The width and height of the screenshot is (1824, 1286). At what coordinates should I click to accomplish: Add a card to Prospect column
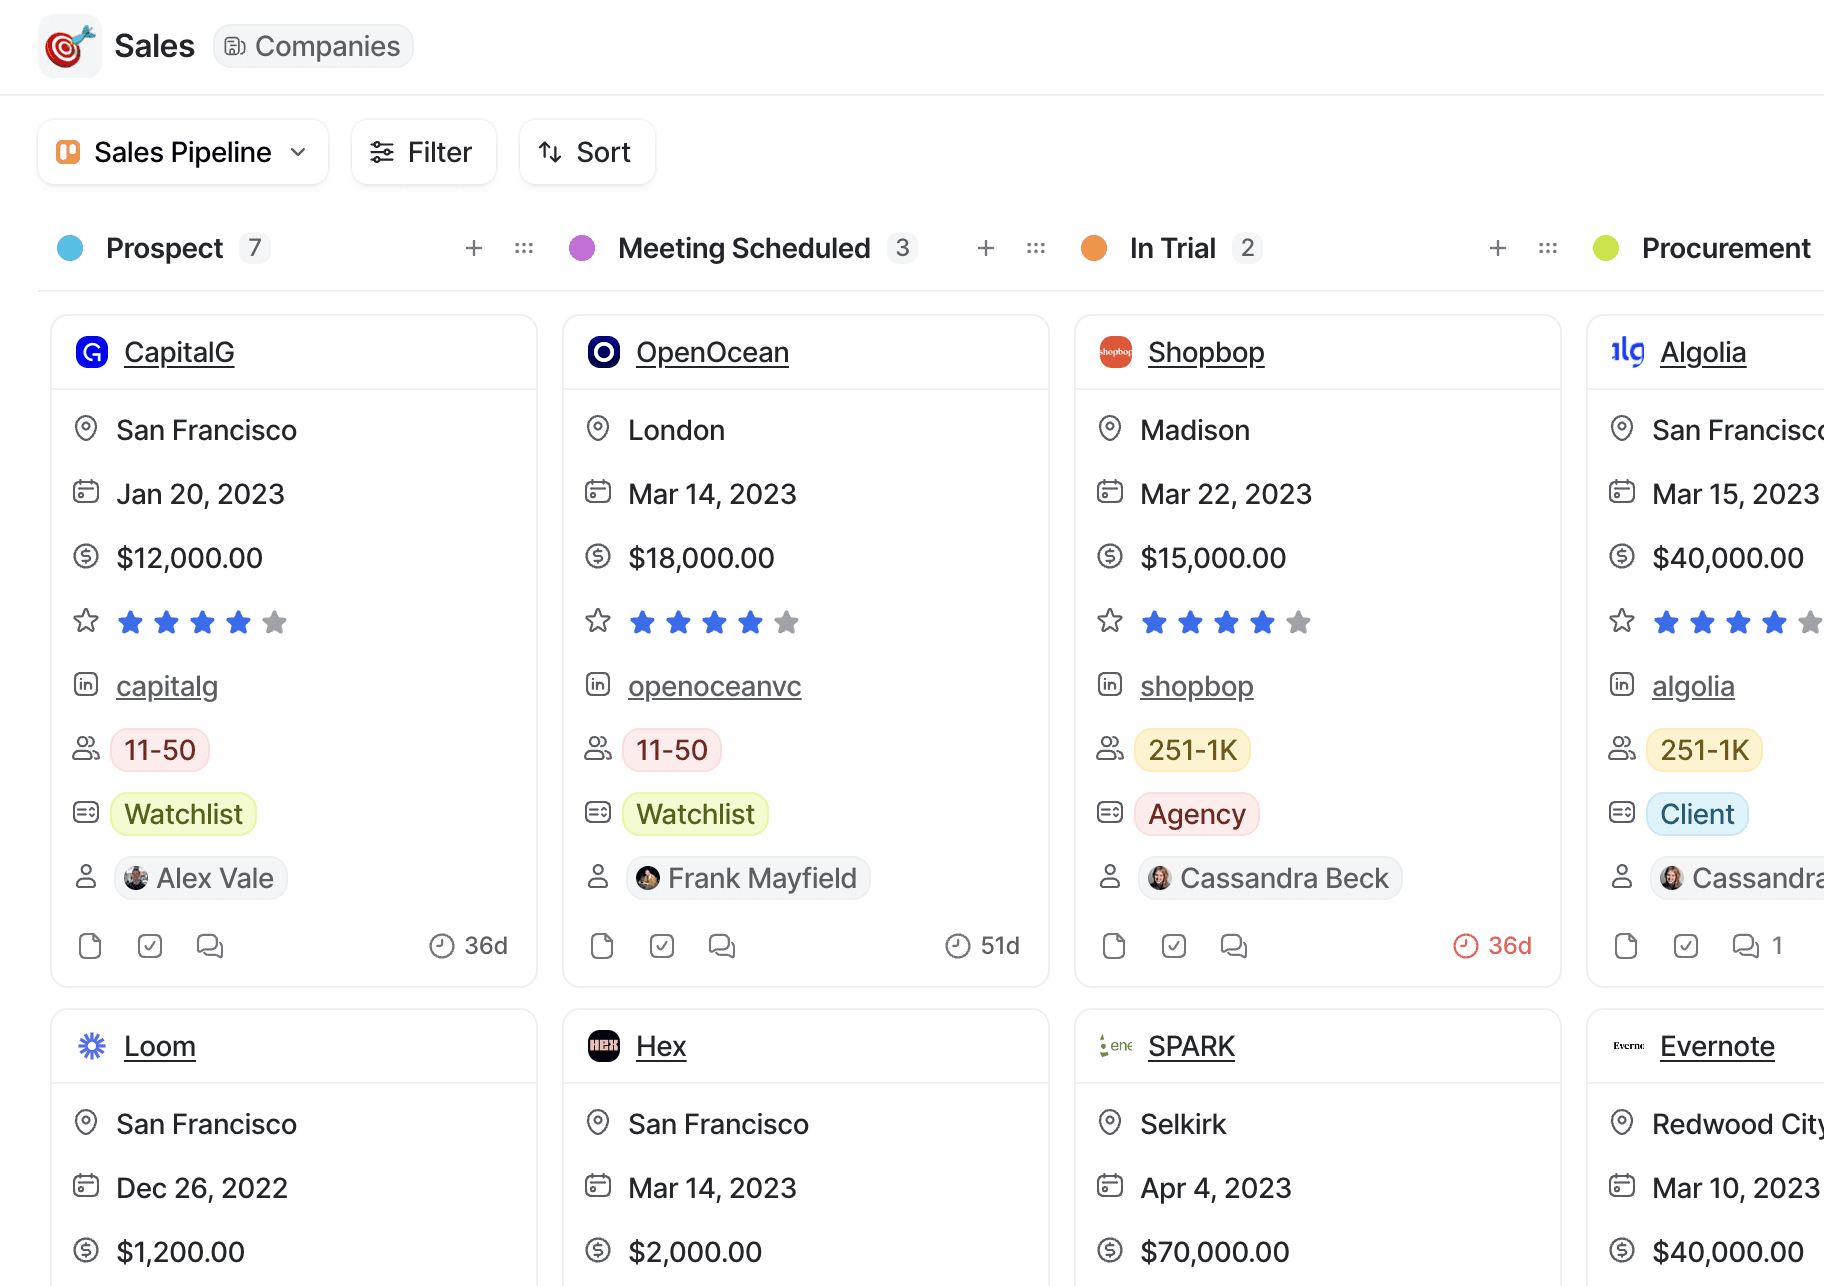[474, 248]
